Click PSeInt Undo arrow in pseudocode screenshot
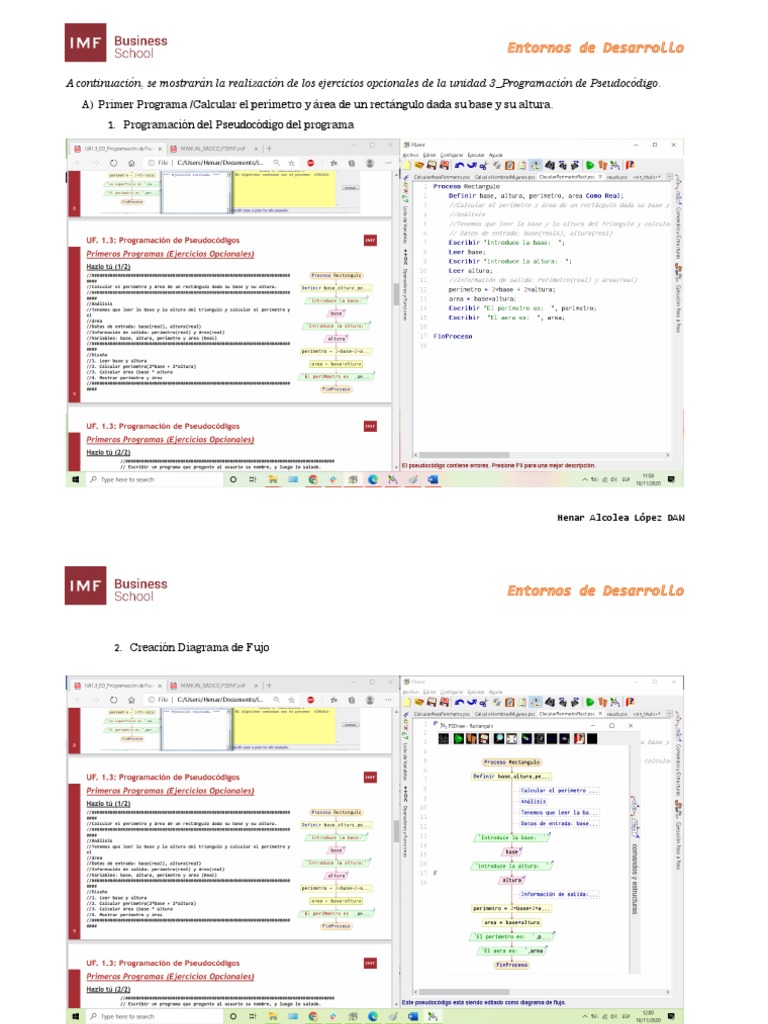 pos(459,165)
